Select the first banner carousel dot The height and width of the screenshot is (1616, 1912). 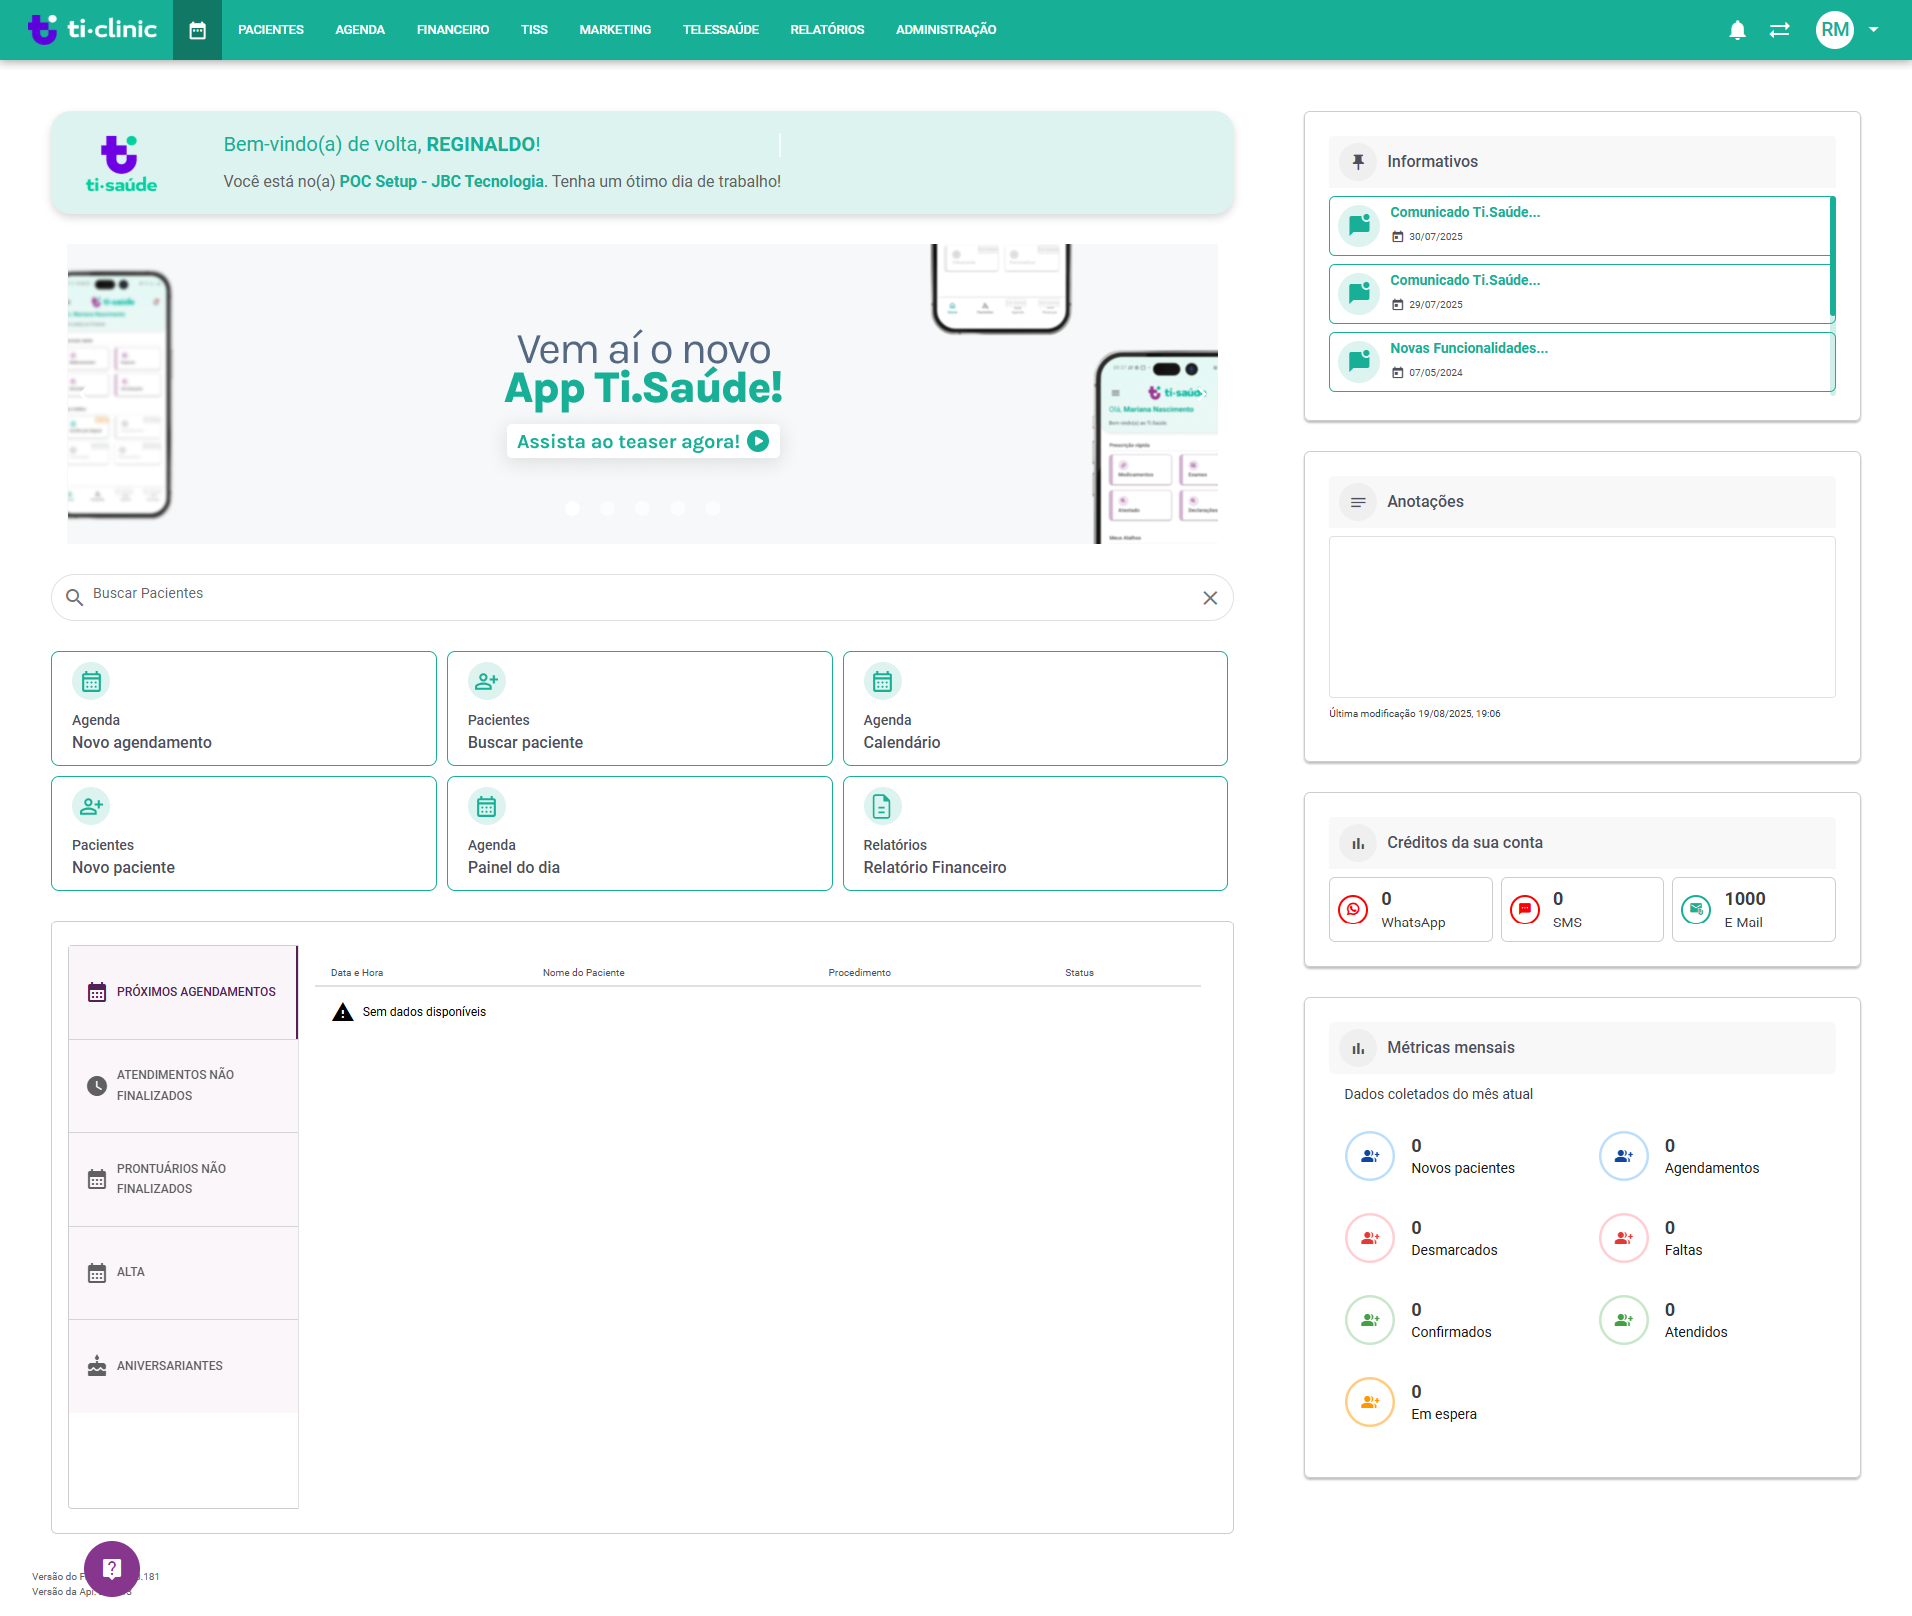pyautogui.click(x=573, y=508)
